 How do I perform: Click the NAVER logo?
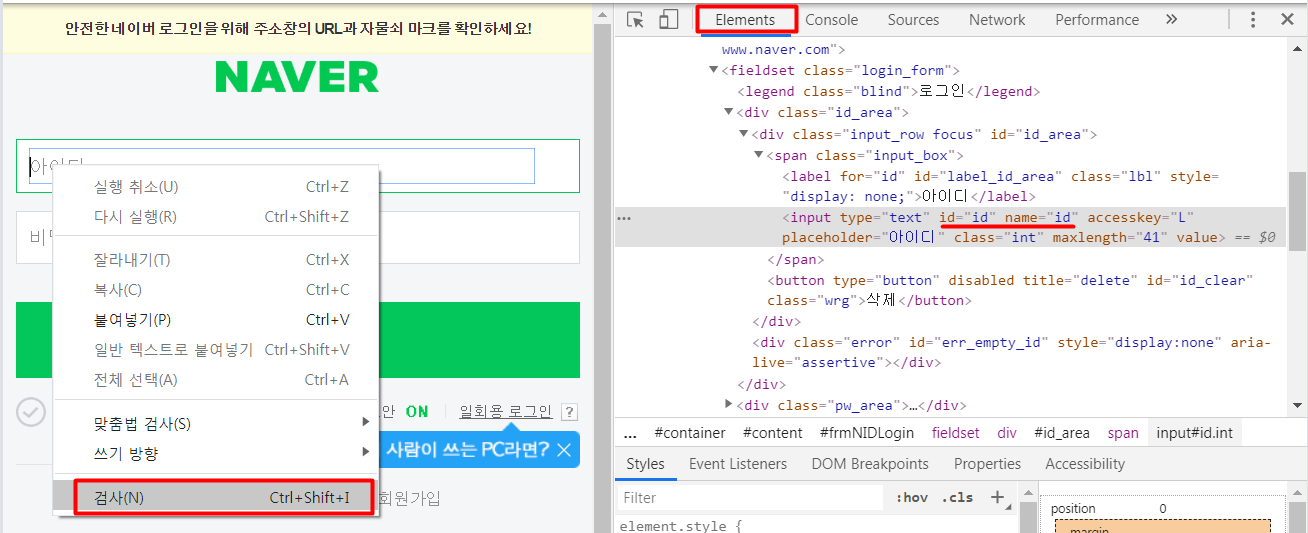pos(297,77)
